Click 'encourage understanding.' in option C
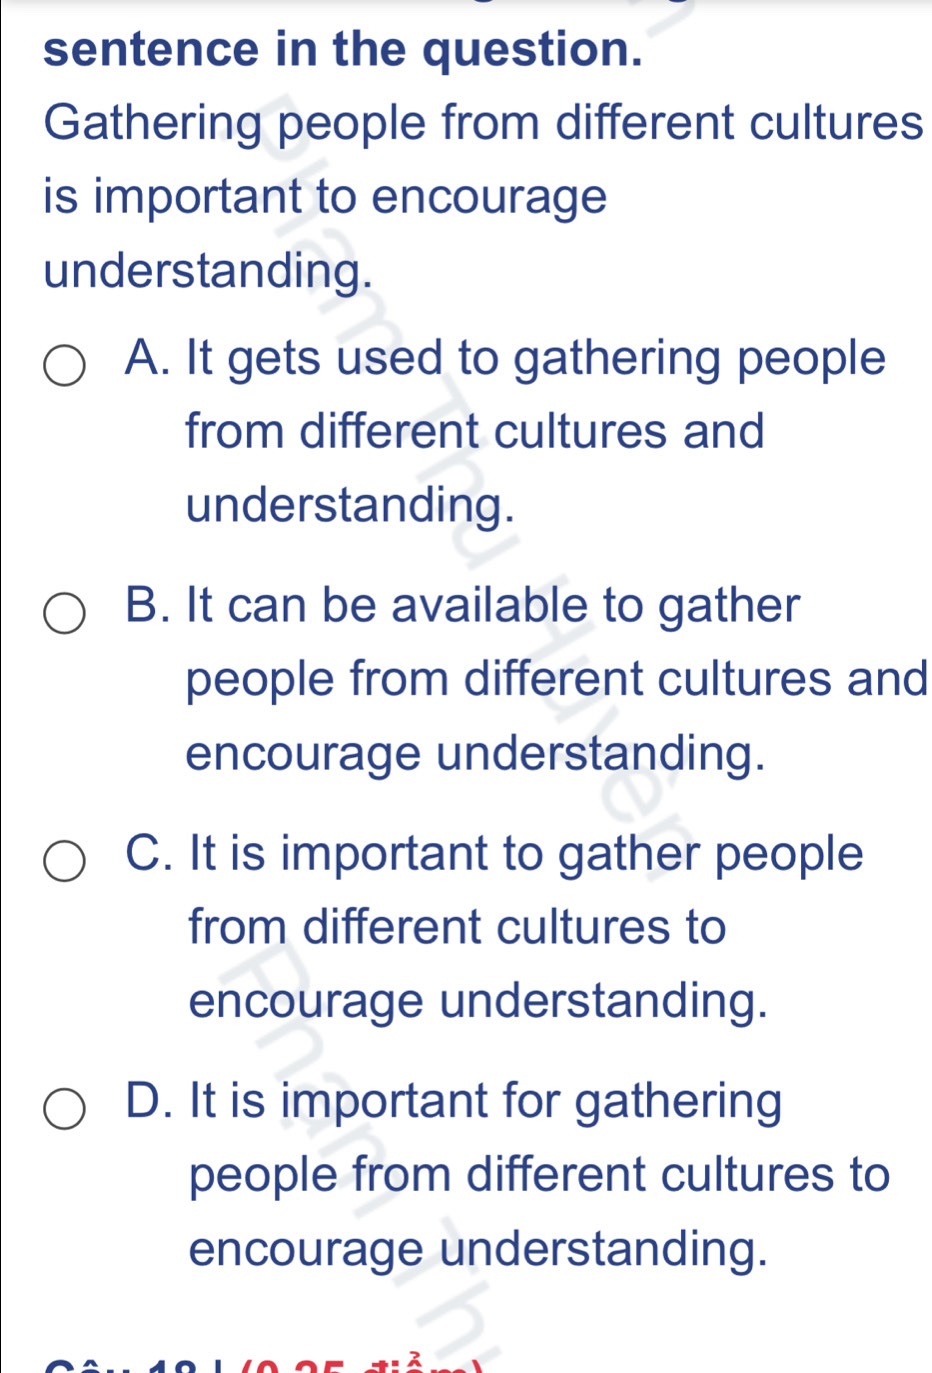932x1373 pixels. [x=479, y=1002]
